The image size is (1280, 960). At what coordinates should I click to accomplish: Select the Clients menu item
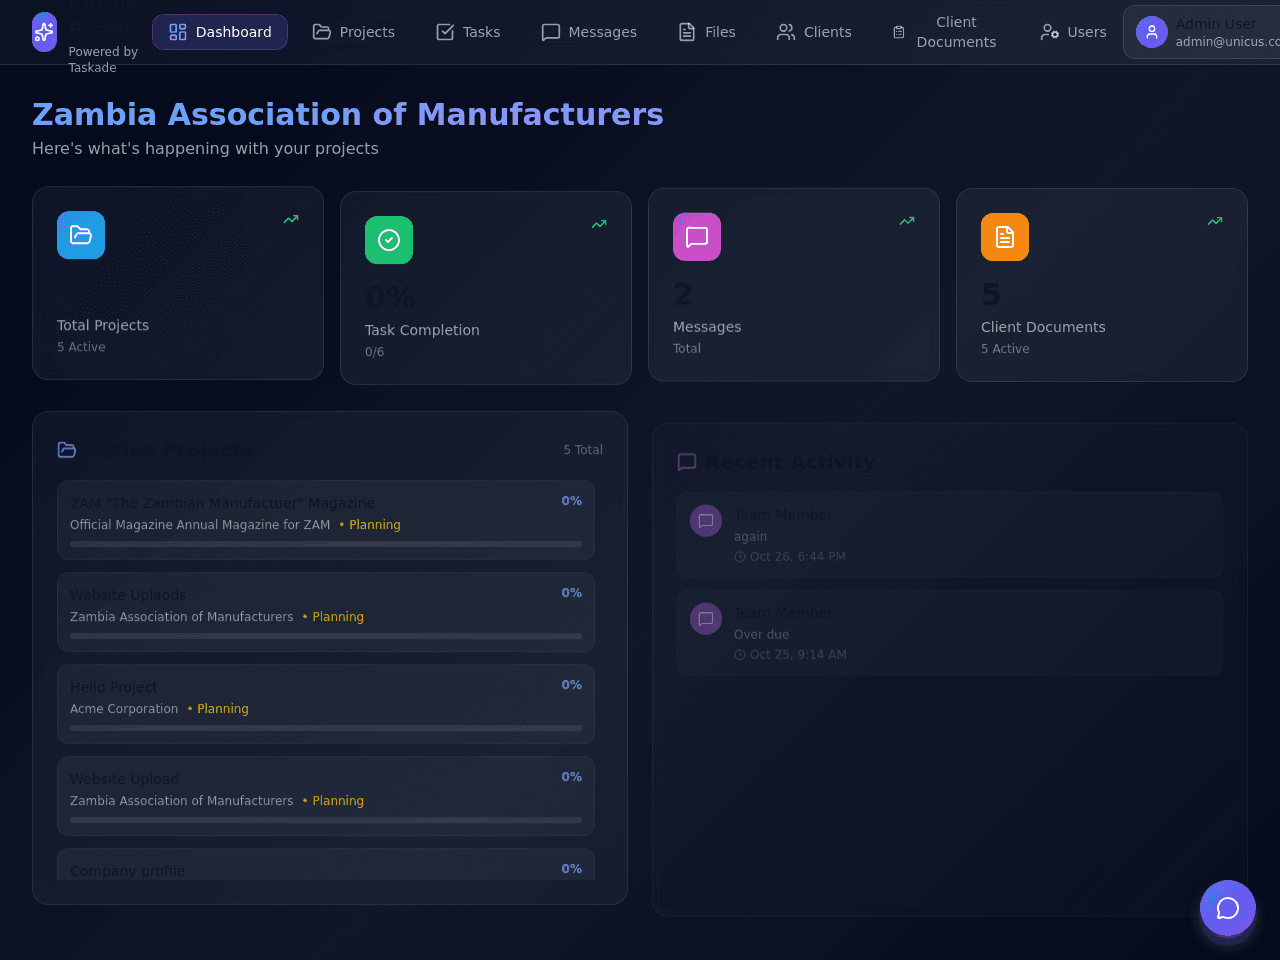pyautogui.click(x=814, y=32)
